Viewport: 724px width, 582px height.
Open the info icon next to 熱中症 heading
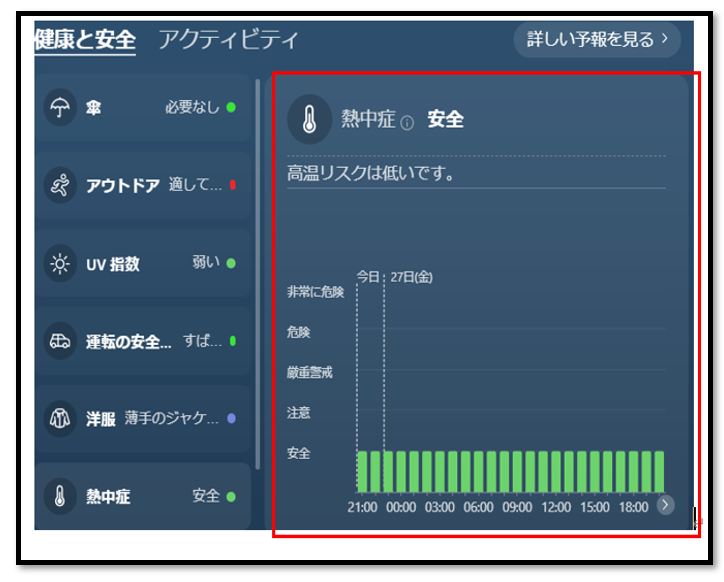click(x=407, y=123)
